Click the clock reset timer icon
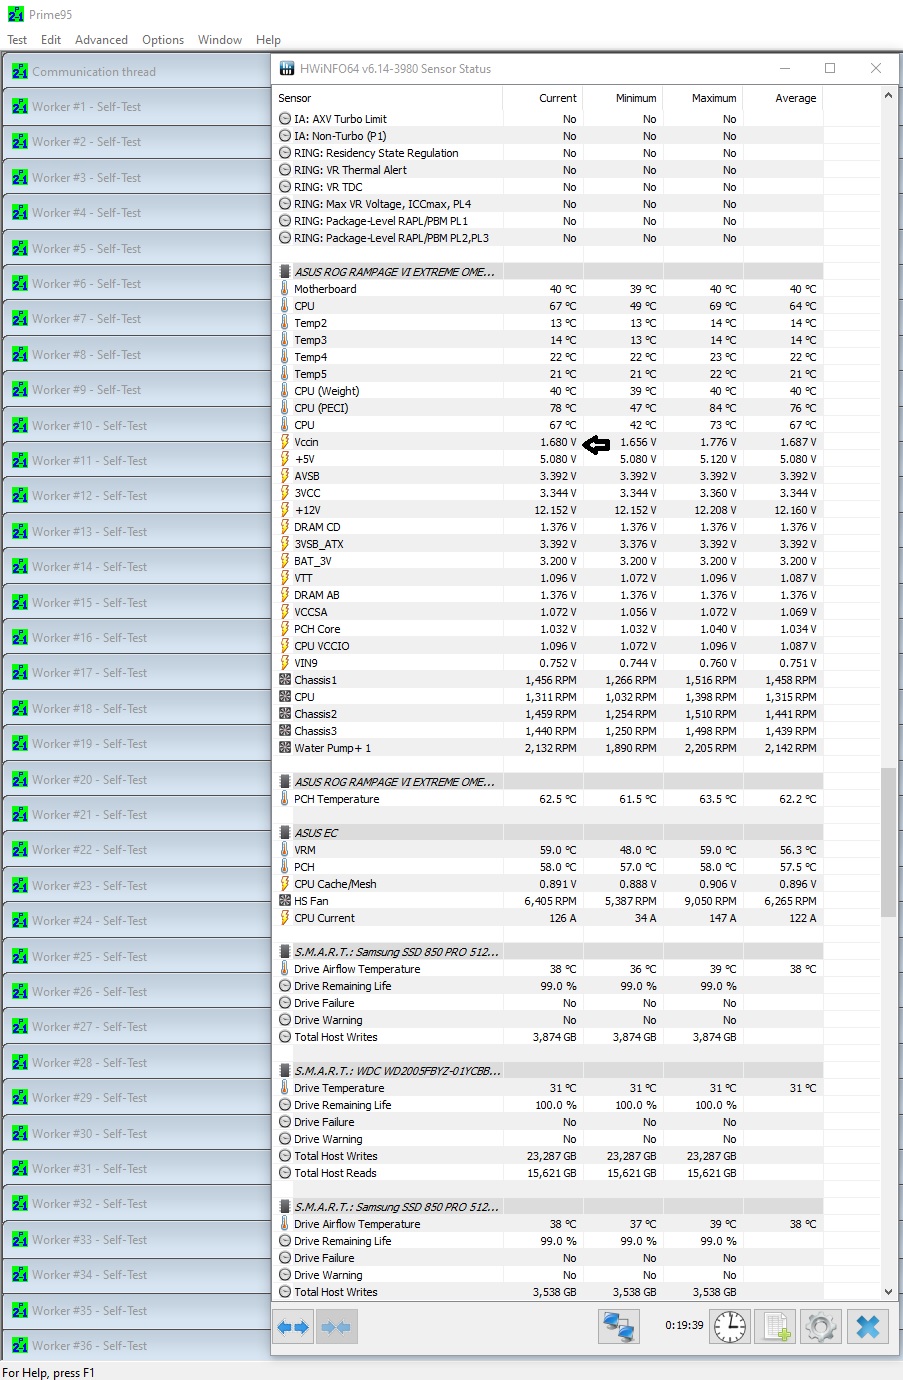The width and height of the screenshot is (903, 1380). click(730, 1327)
